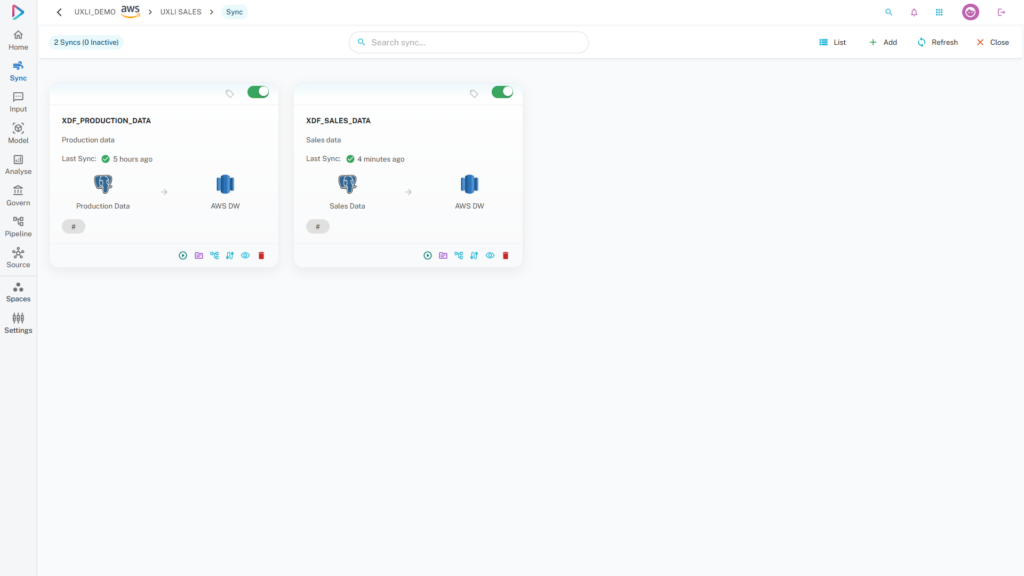
Task: Click the Add button
Action: [x=882, y=42]
